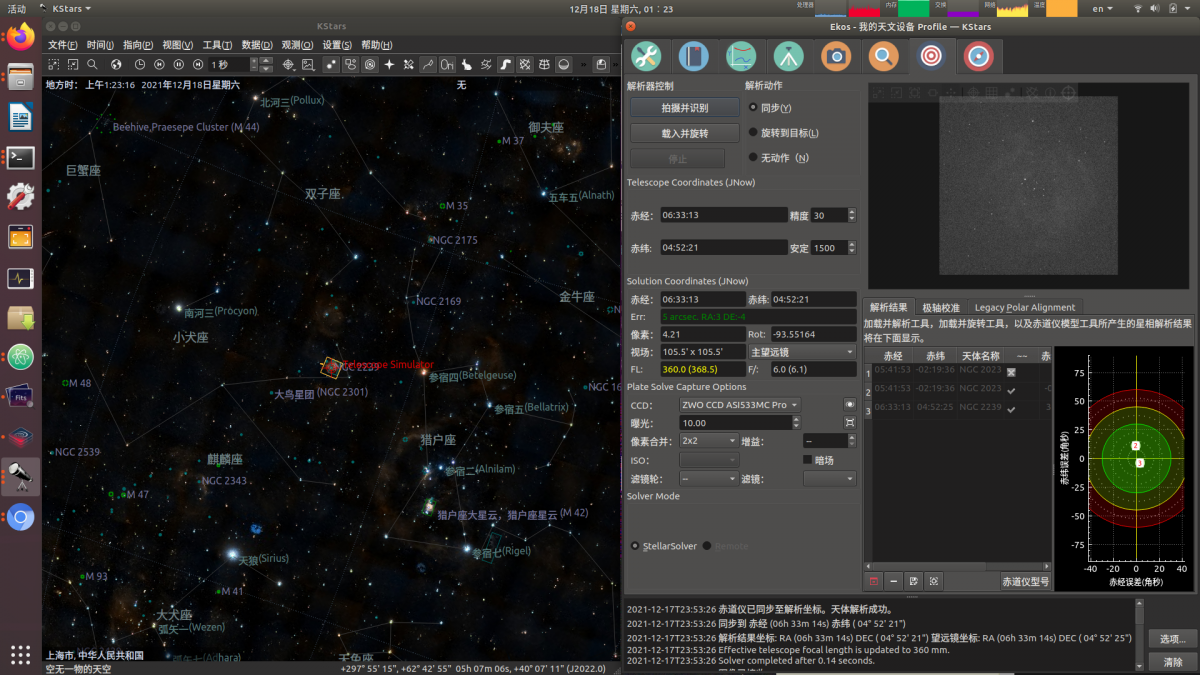This screenshot has height=675, width=1200.
Task: Toggle constellation lines in KStars toolbar
Action: pos(428,64)
